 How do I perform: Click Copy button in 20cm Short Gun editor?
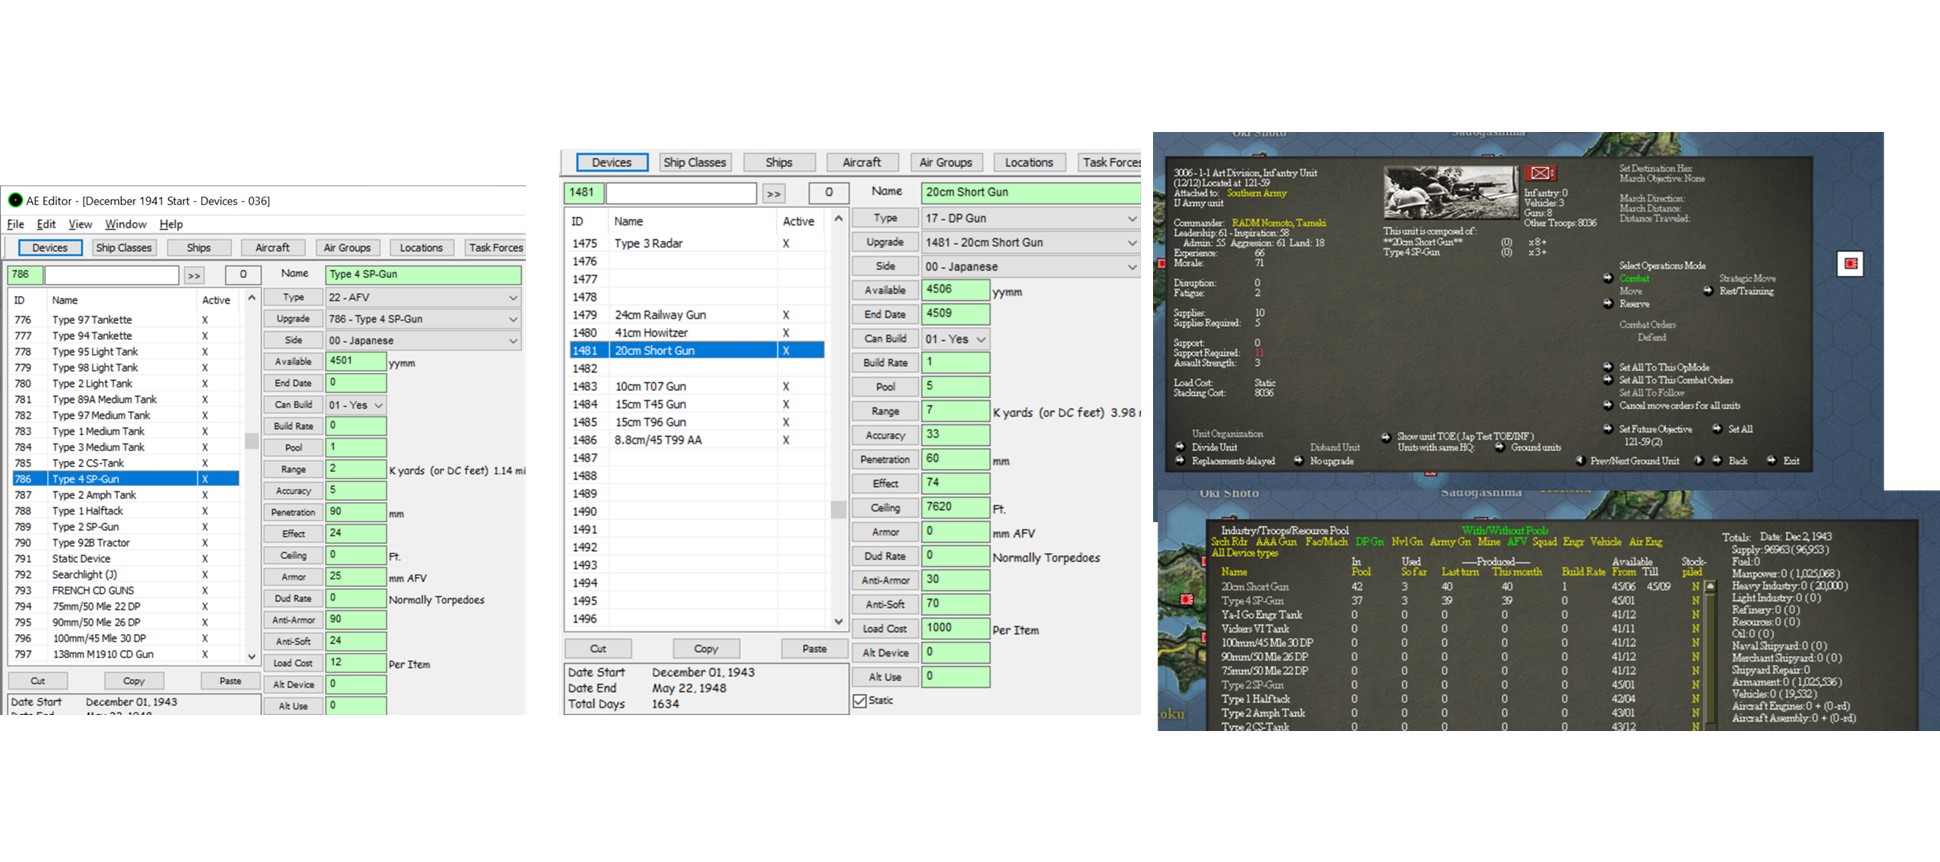(706, 649)
